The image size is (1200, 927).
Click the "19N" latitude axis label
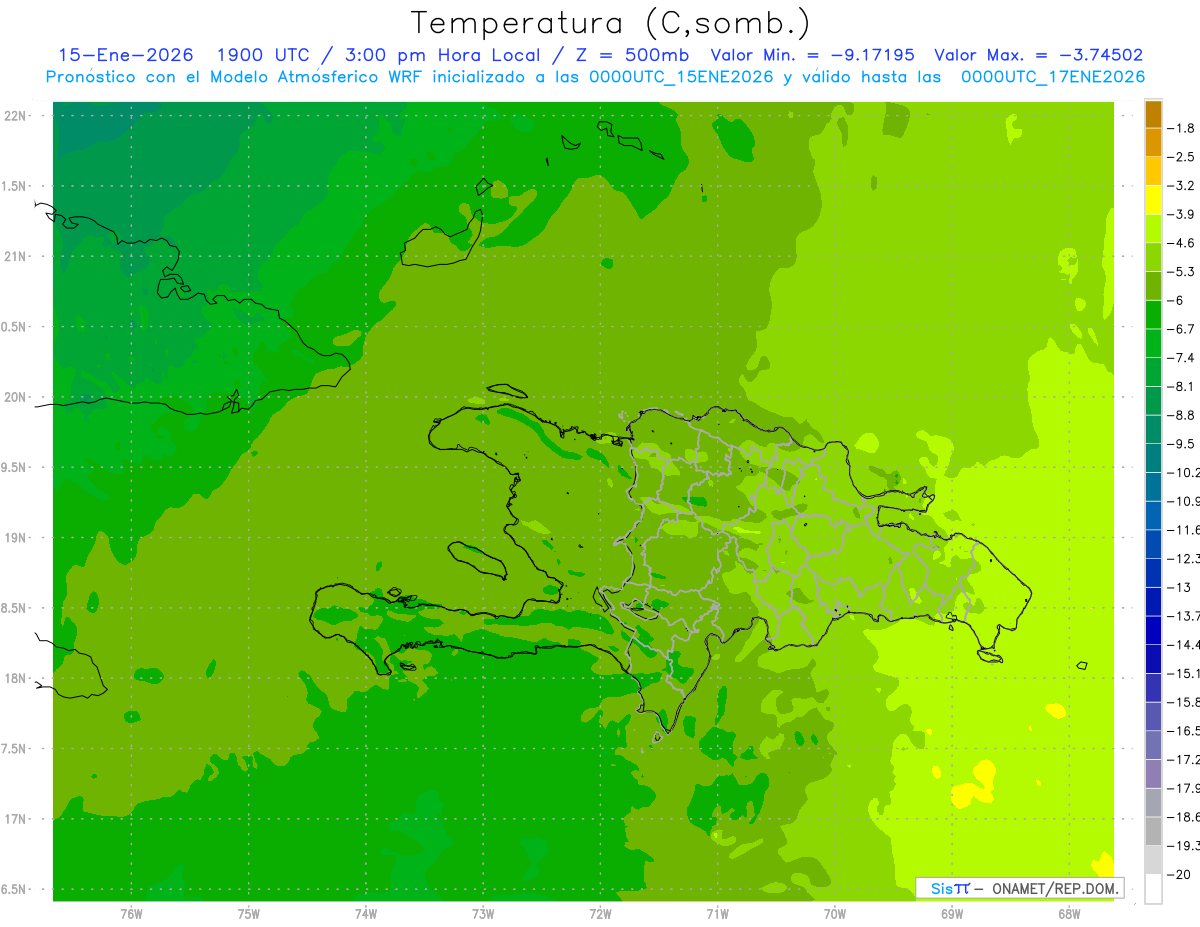click(x=16, y=537)
